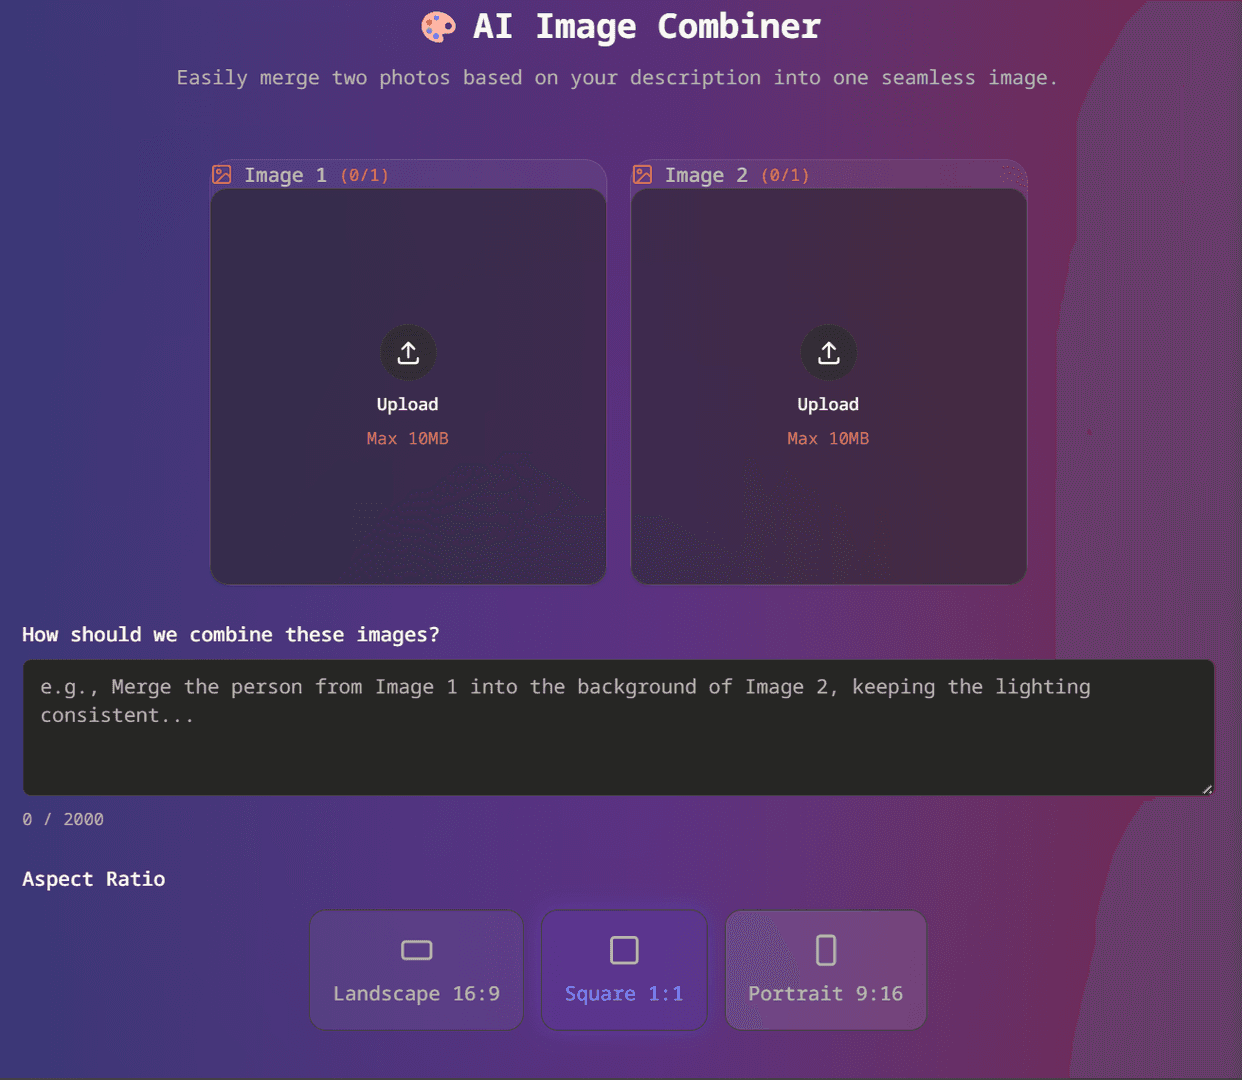Image resolution: width=1242 pixels, height=1080 pixels.
Task: Click the 'Image 2' label text
Action: tap(706, 175)
